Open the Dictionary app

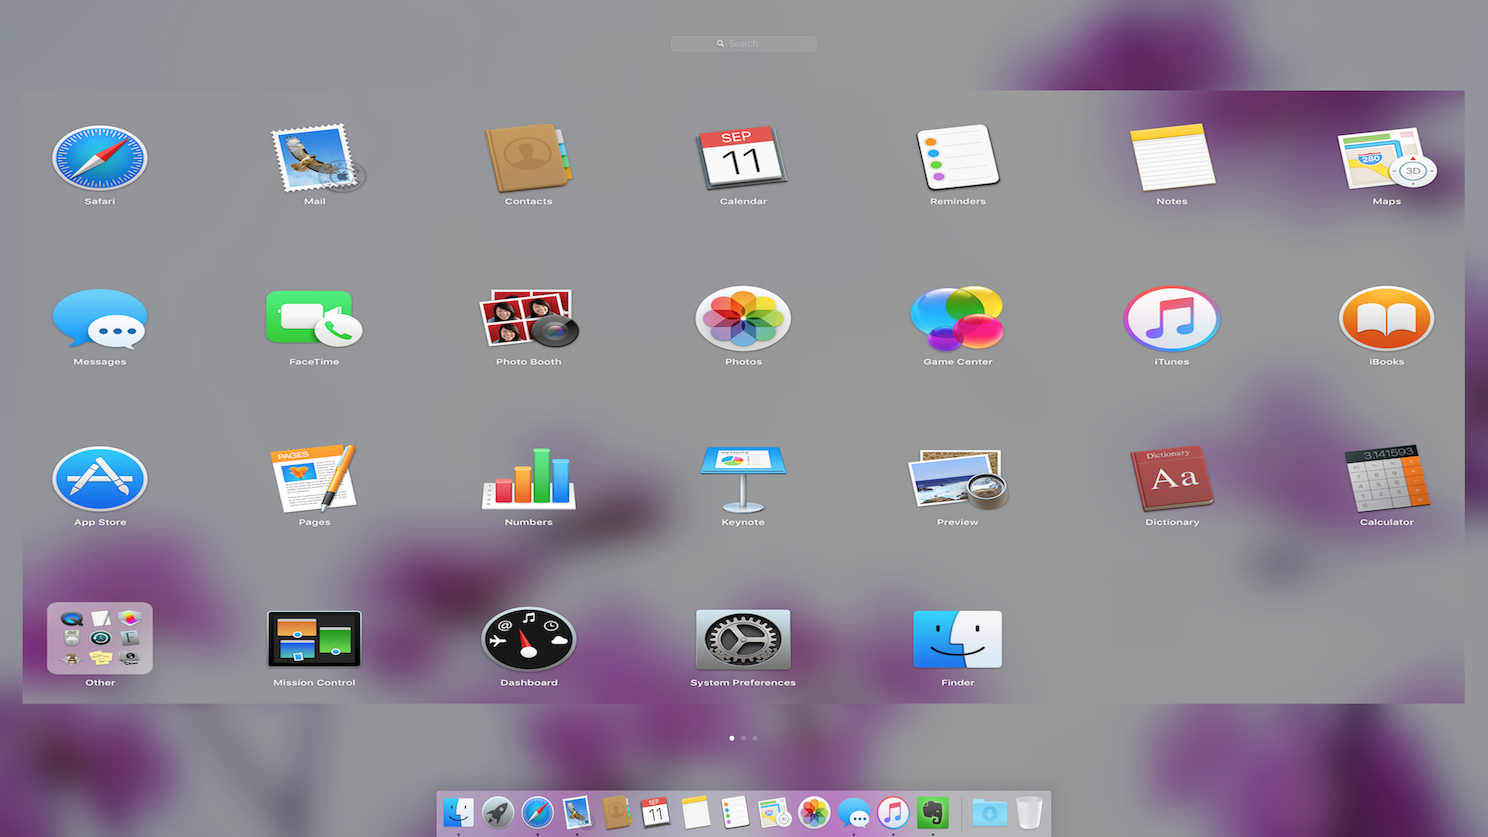tap(1171, 479)
